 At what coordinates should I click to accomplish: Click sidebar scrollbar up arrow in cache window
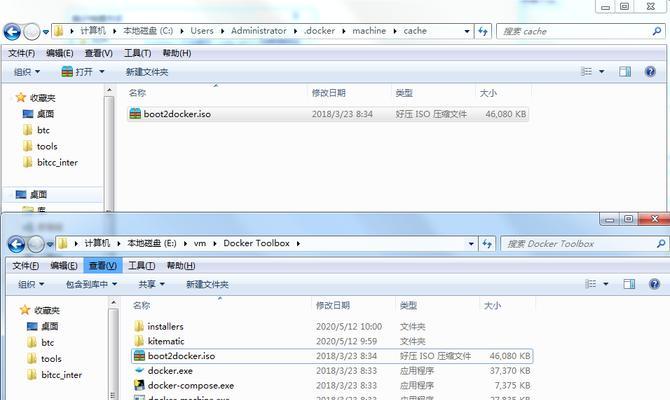pyautogui.click(x=109, y=90)
